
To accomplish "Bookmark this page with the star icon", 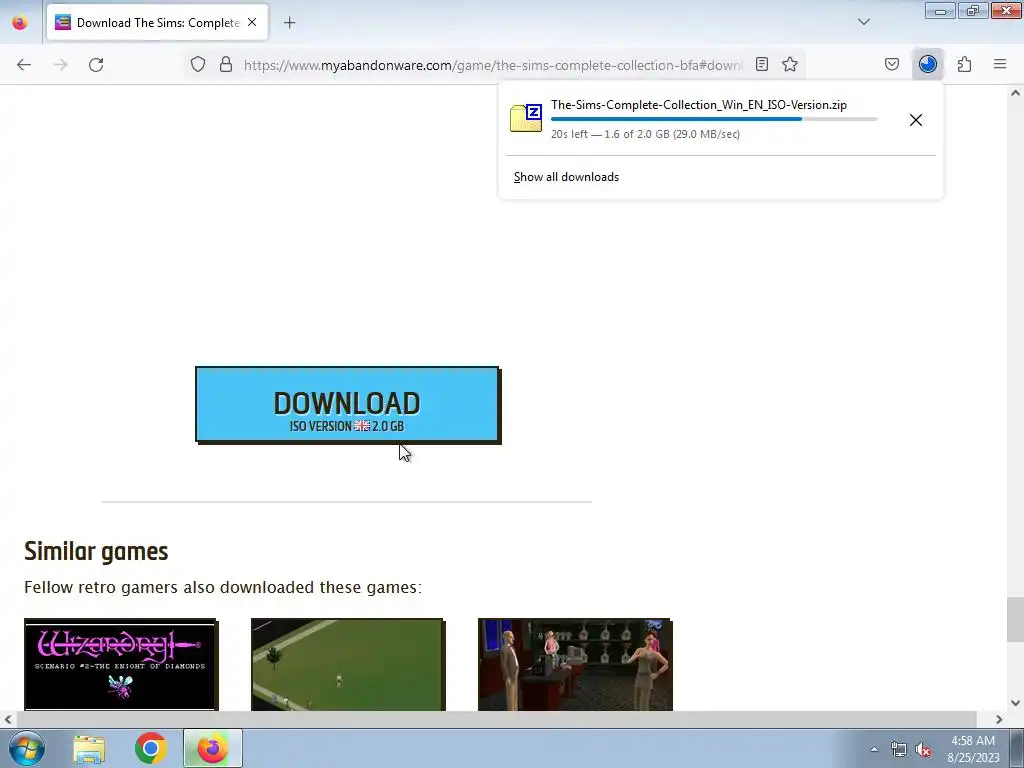I will (x=790, y=64).
